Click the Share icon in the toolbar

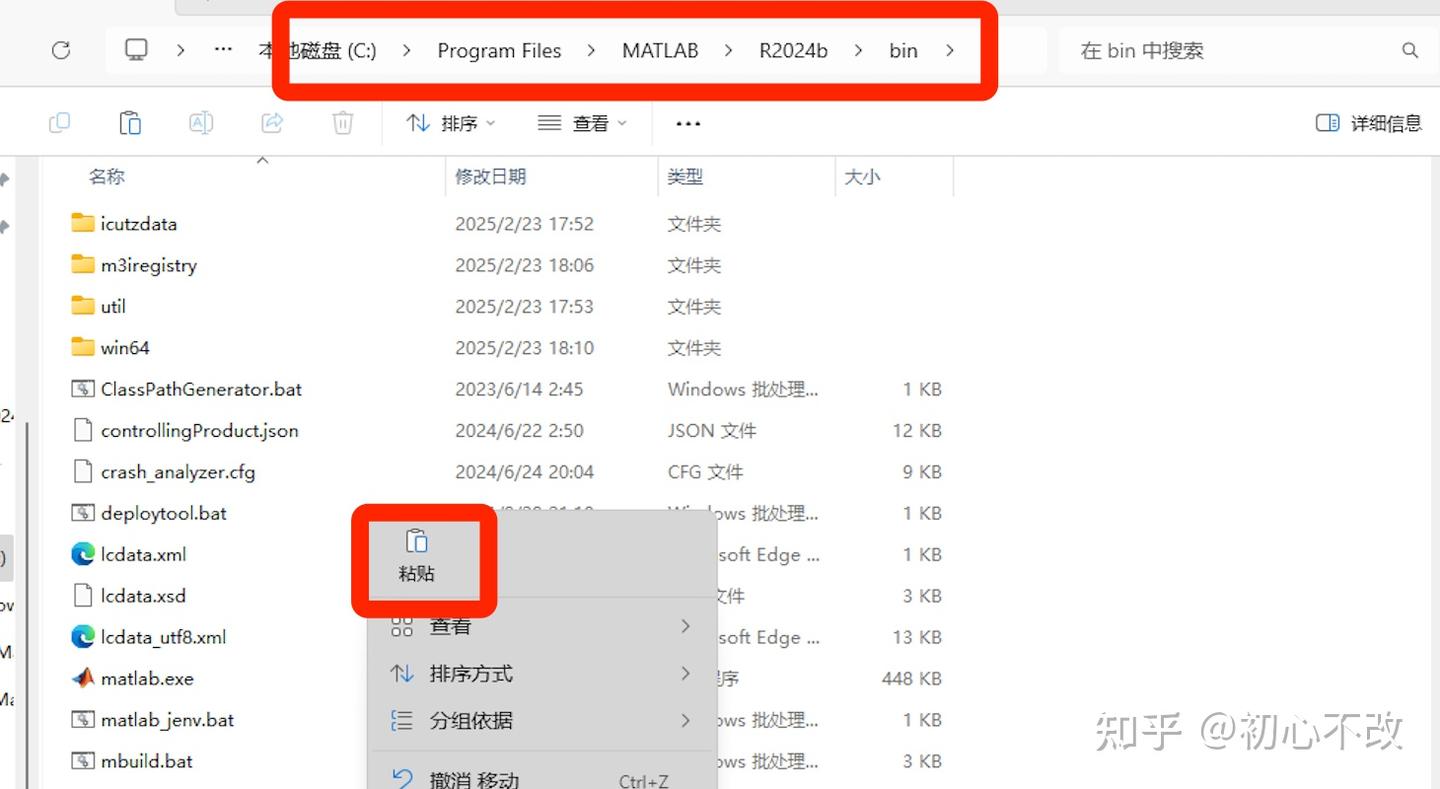[x=271, y=122]
